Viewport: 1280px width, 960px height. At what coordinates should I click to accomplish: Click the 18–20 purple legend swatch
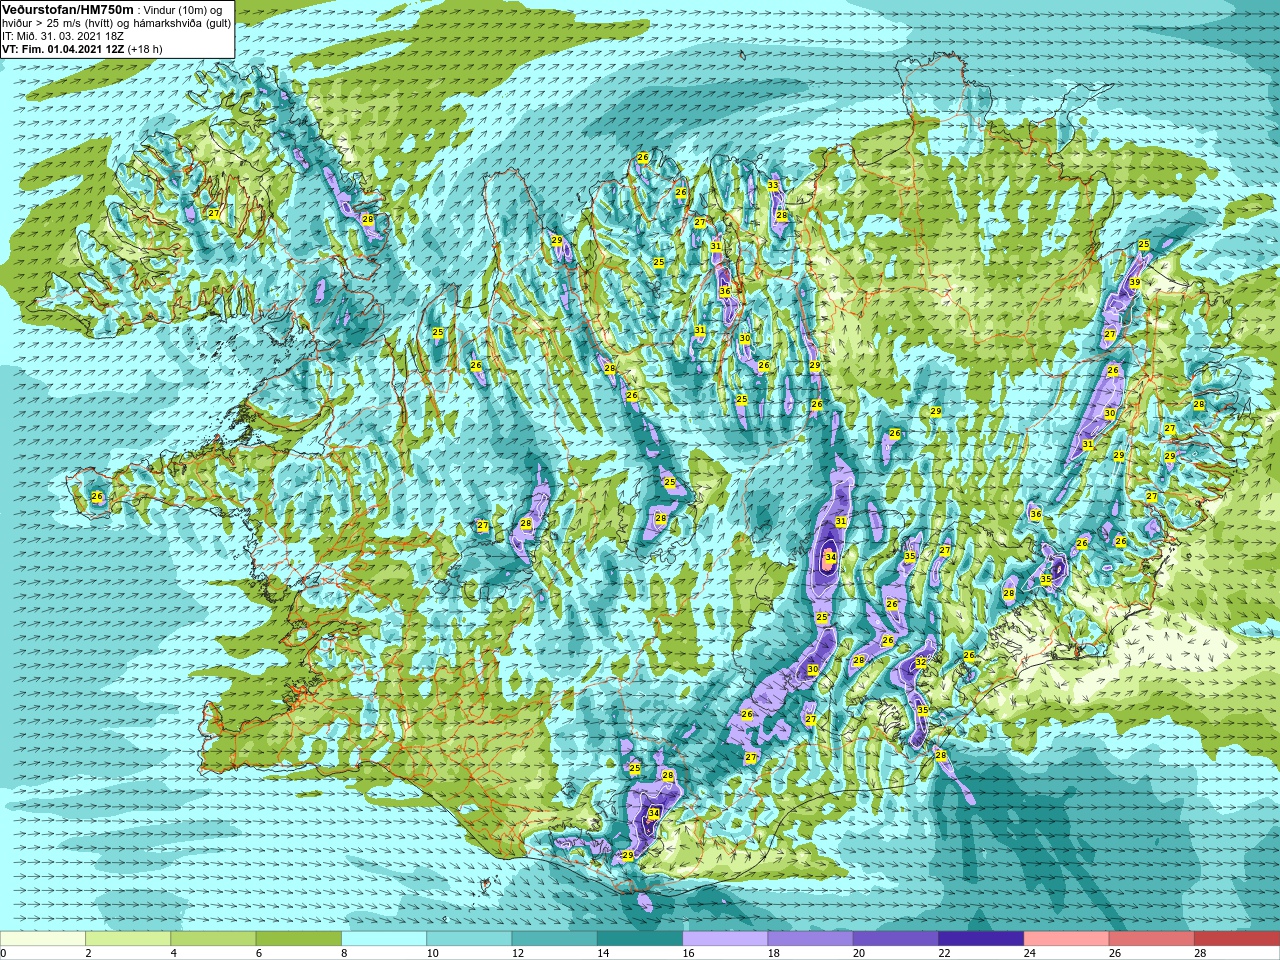click(811, 939)
